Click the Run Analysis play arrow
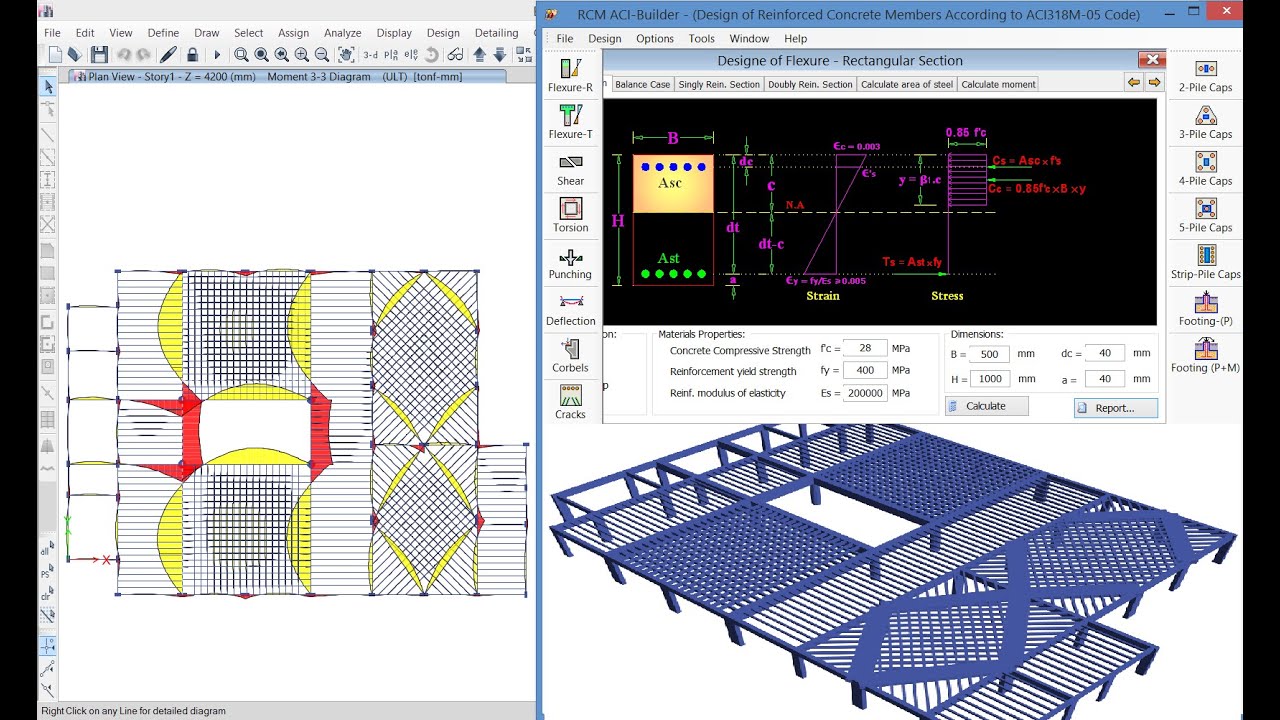The image size is (1280, 720). click(x=217, y=55)
